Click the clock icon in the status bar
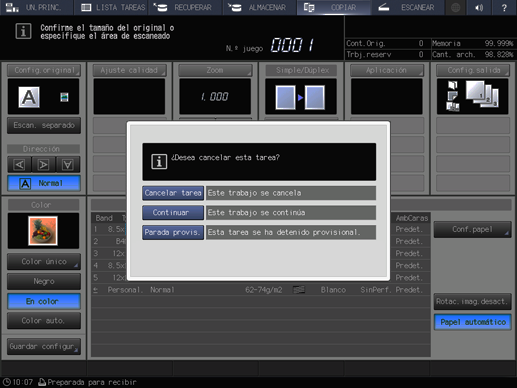The image size is (517, 388). 7,382
